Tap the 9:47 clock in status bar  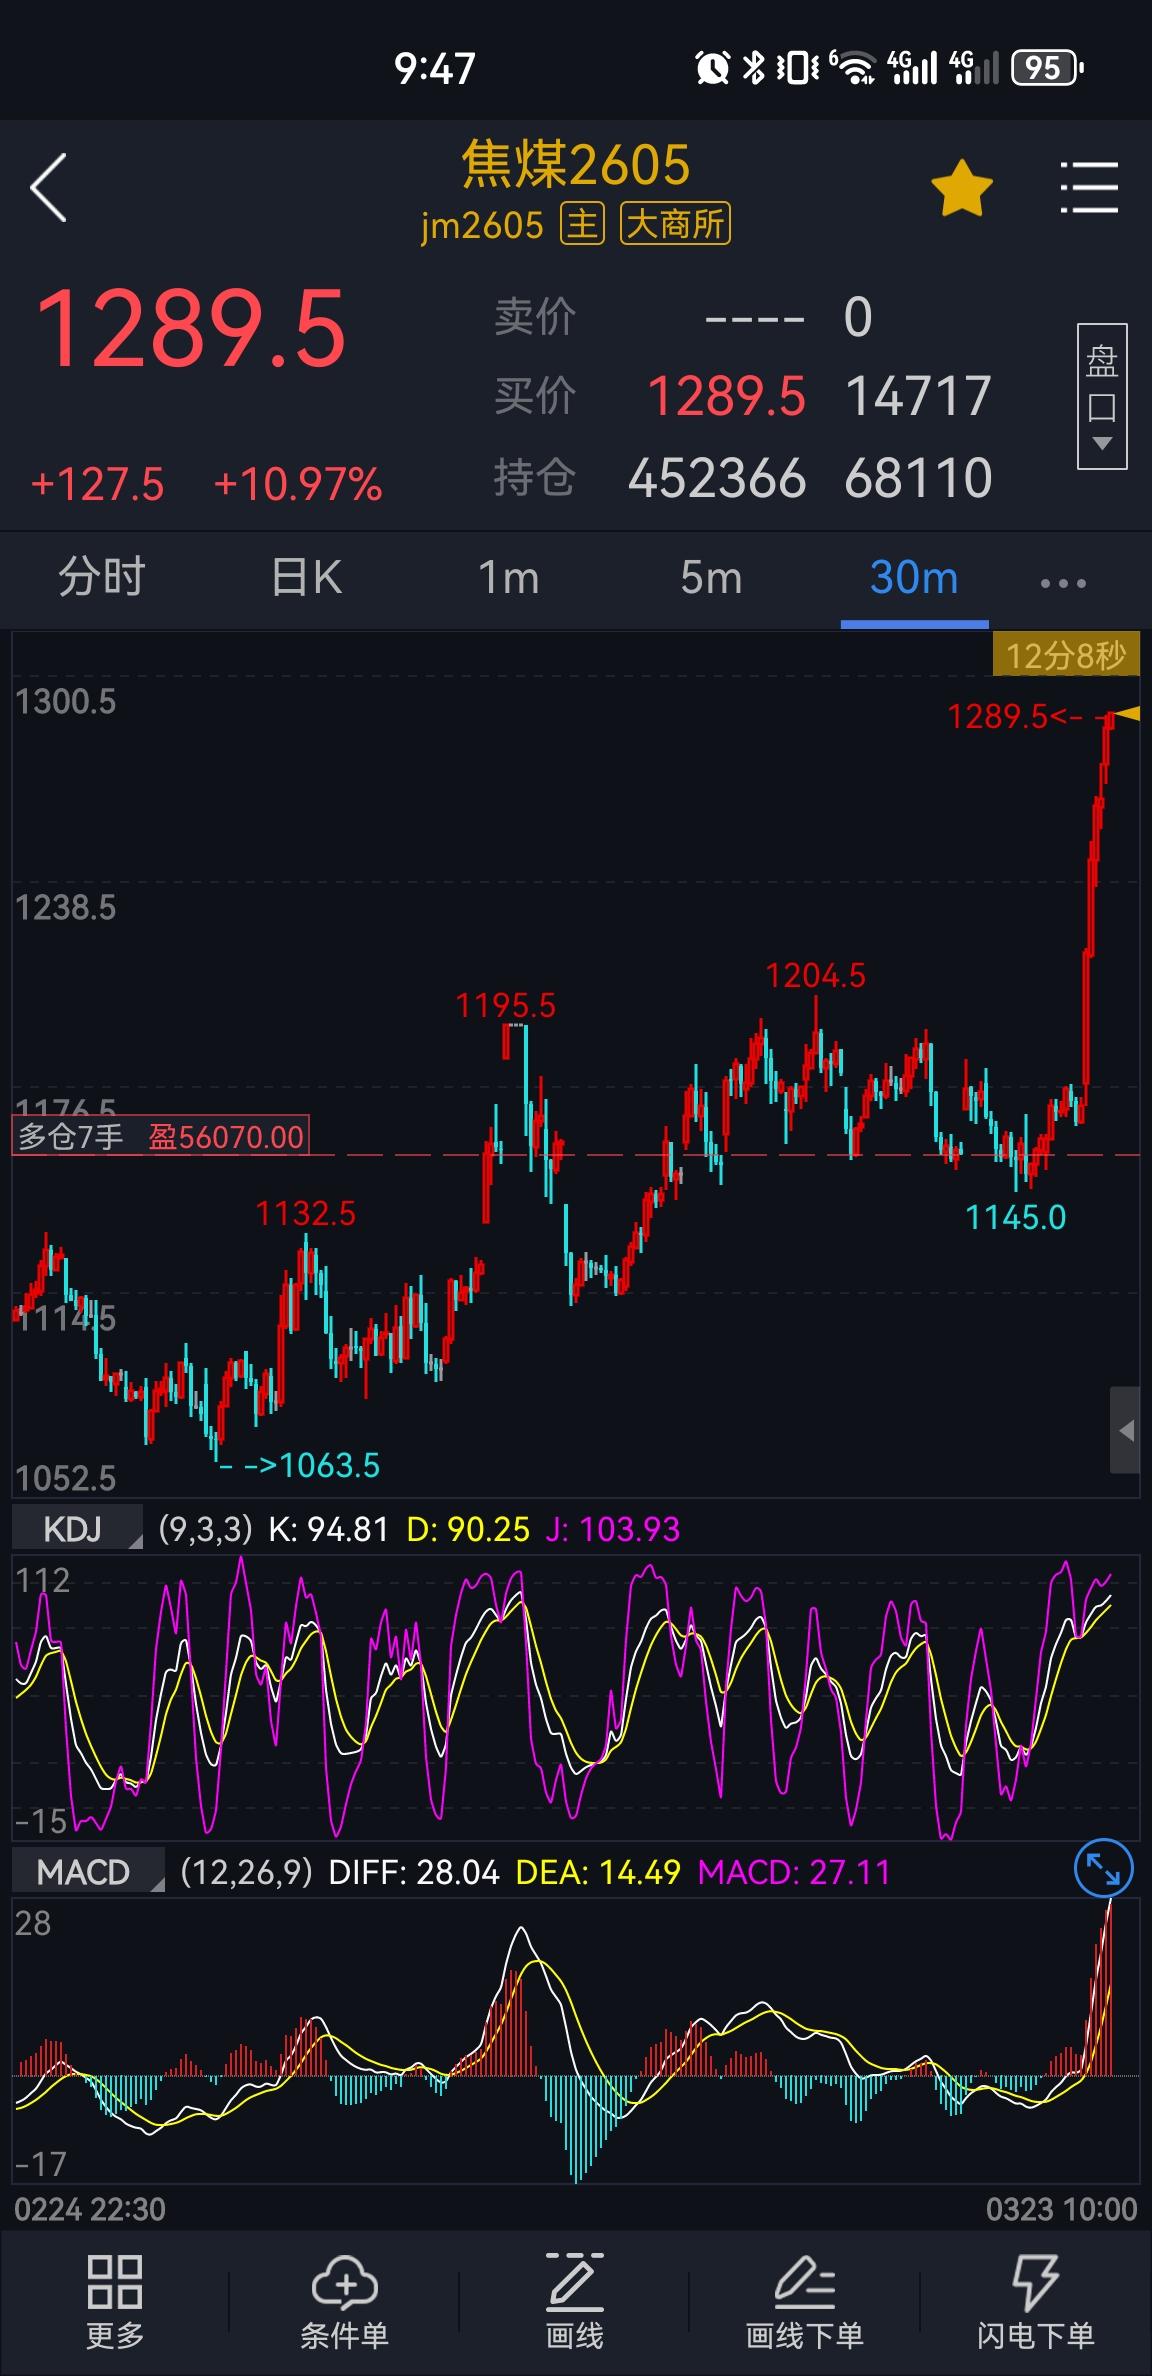[435, 68]
